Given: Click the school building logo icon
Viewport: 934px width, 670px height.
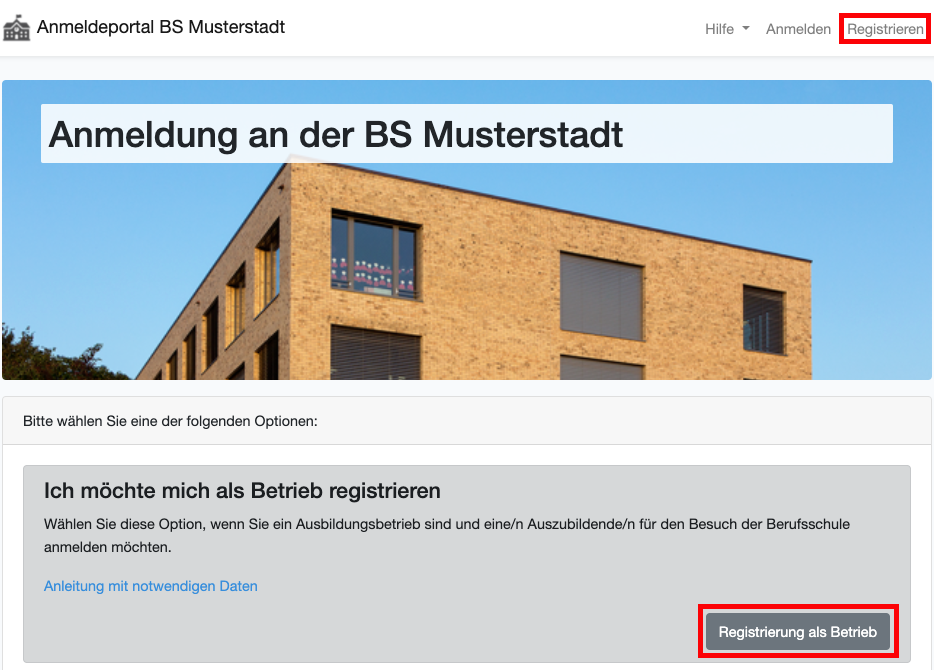Looking at the screenshot, I should click(x=17, y=29).
